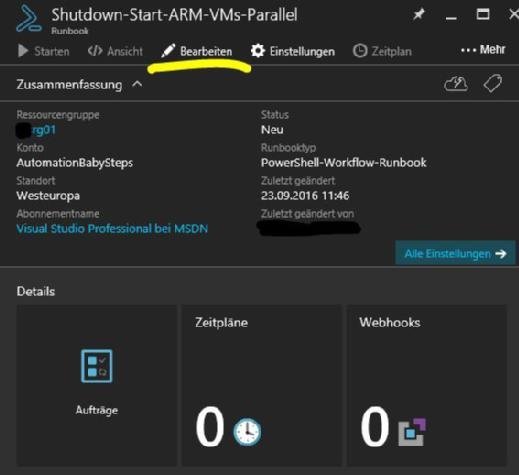Maximize the runbook blade

[x=483, y=14]
